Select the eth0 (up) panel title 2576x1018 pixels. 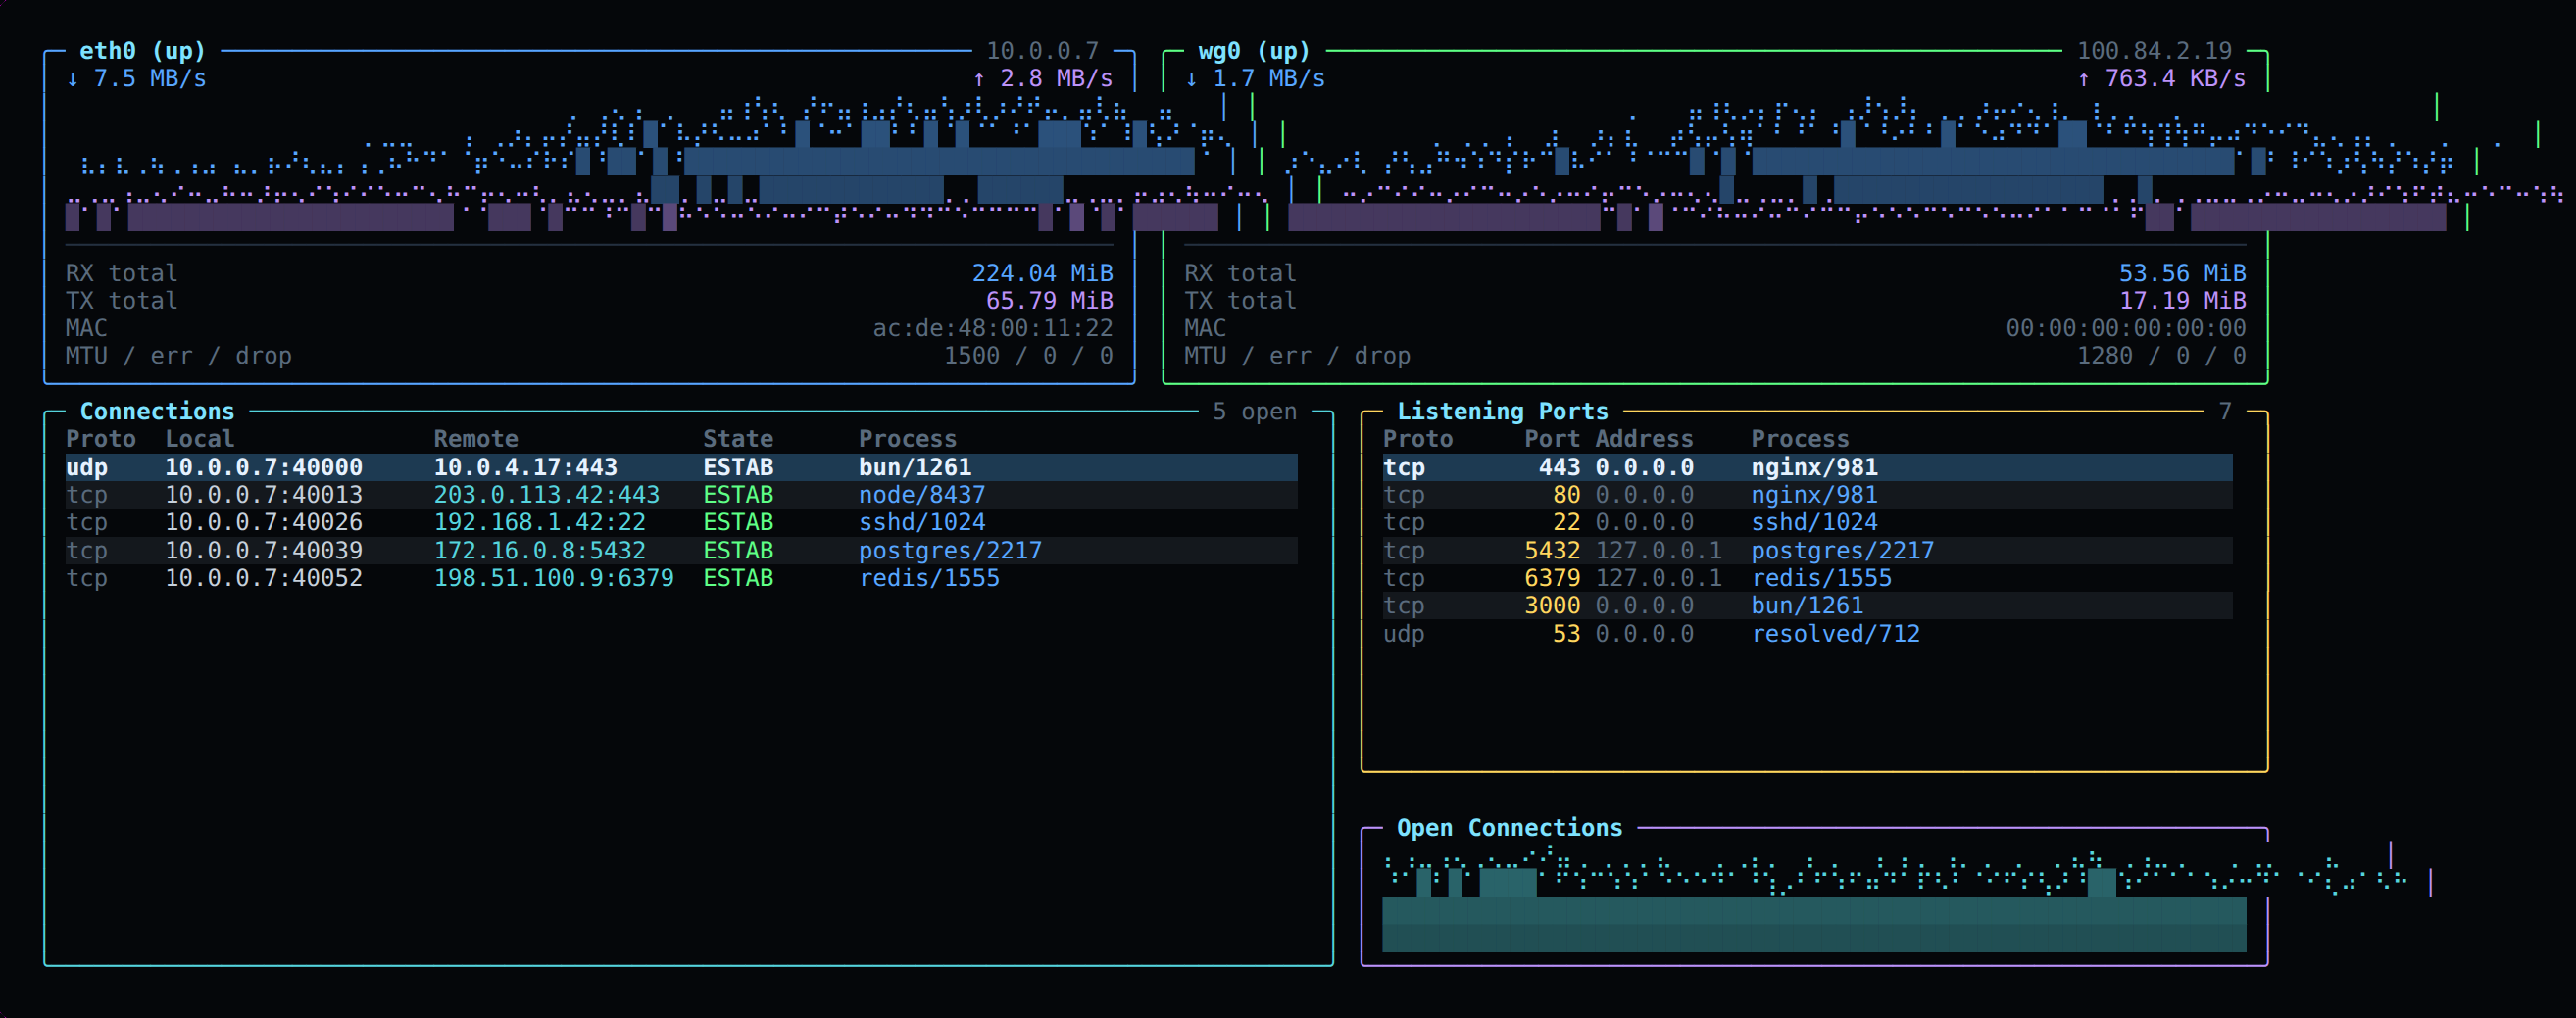click(142, 50)
